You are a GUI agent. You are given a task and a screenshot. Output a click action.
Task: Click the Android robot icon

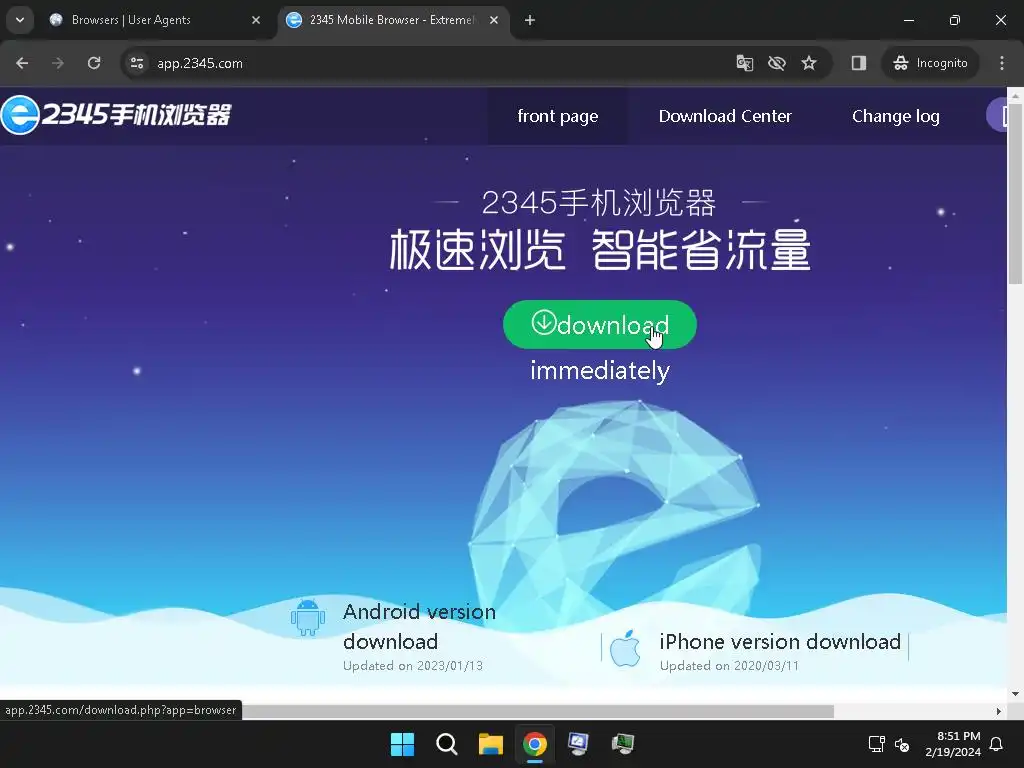click(x=308, y=617)
